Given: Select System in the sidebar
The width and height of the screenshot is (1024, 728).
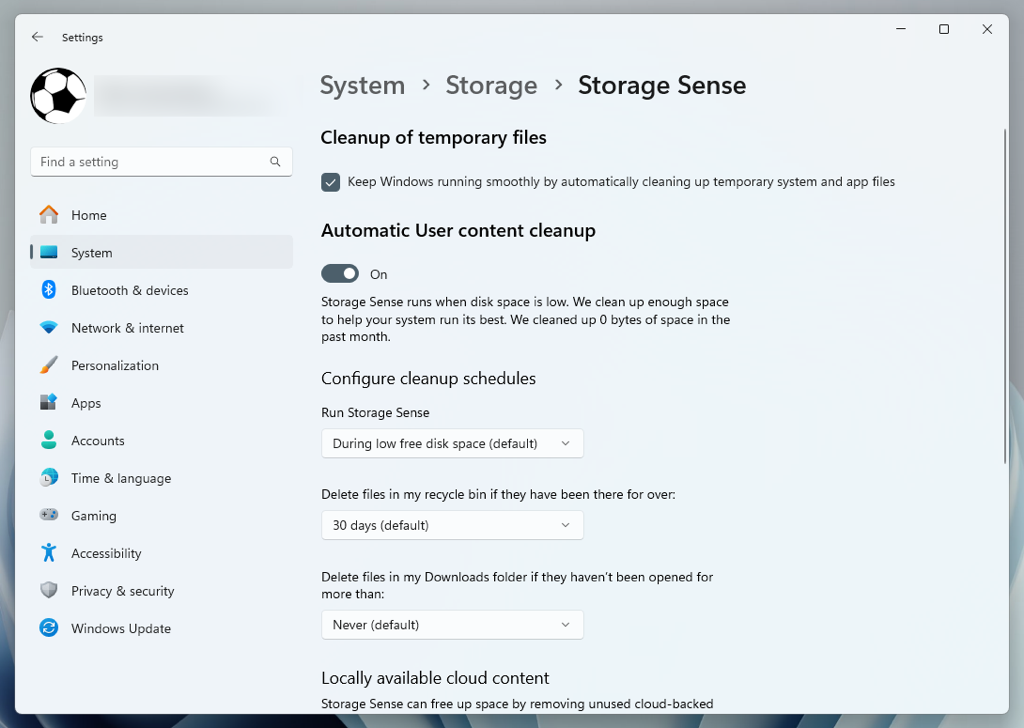Looking at the screenshot, I should coord(161,253).
